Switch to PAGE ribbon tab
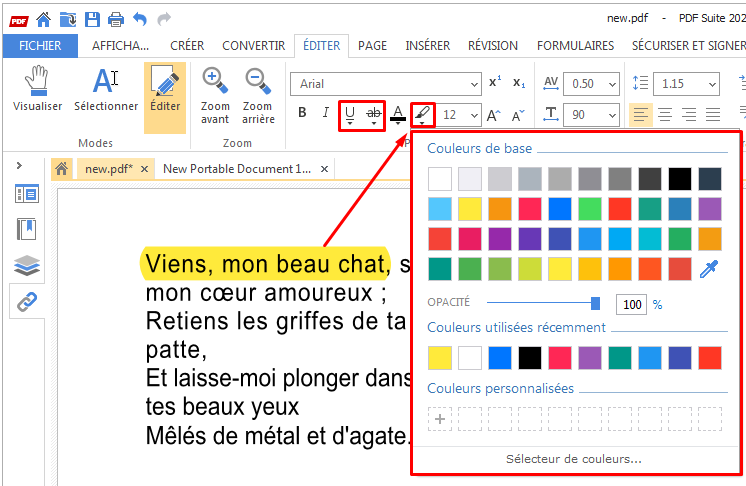The image size is (746, 486). coord(372,46)
